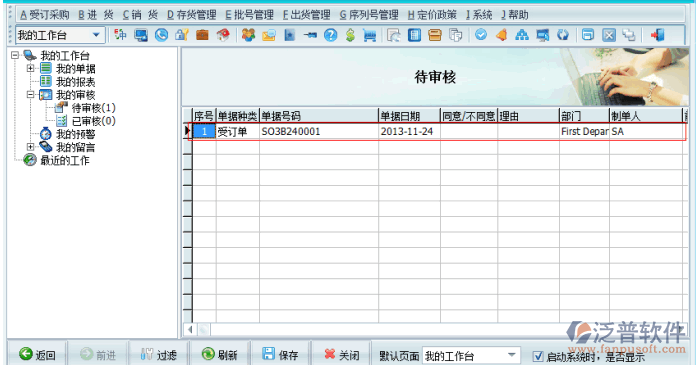Click the brown briefcase toolbar icon
696x365 pixels.
point(202,35)
